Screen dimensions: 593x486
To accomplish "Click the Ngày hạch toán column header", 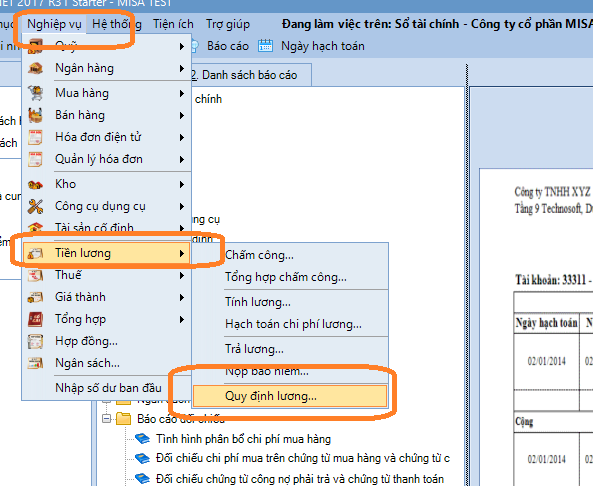I will [x=546, y=323].
